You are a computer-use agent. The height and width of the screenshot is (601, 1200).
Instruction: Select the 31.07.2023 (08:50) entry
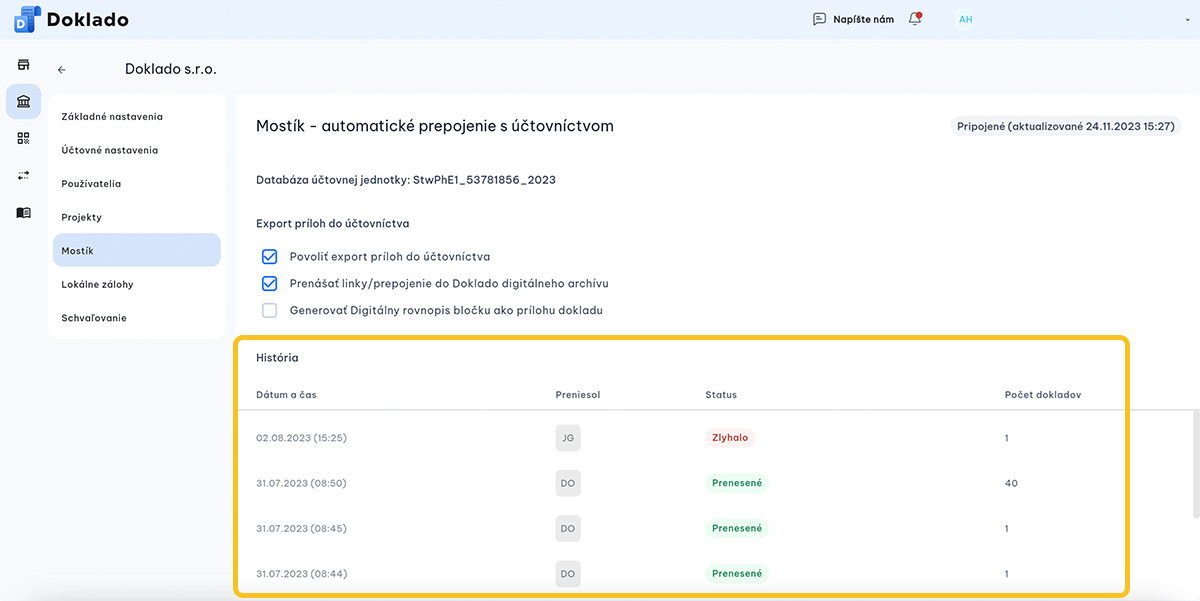(x=301, y=483)
